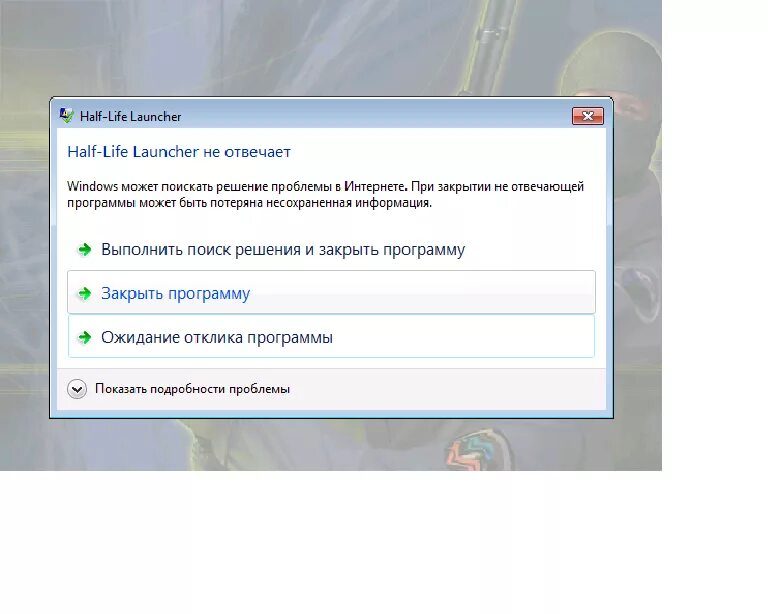Close the Half-Life Launcher dialog
The height and width of the screenshot is (614, 768).
(x=588, y=116)
